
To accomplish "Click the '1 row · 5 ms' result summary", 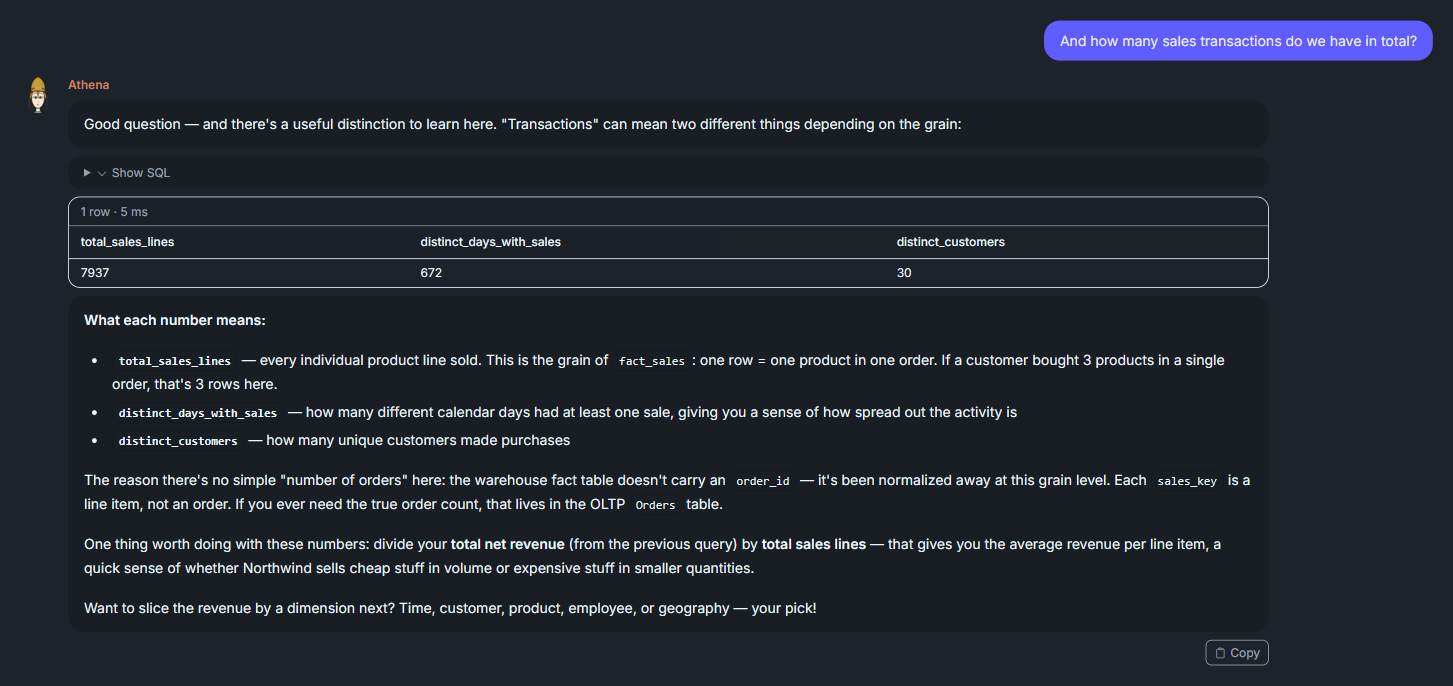I will [x=114, y=212].
